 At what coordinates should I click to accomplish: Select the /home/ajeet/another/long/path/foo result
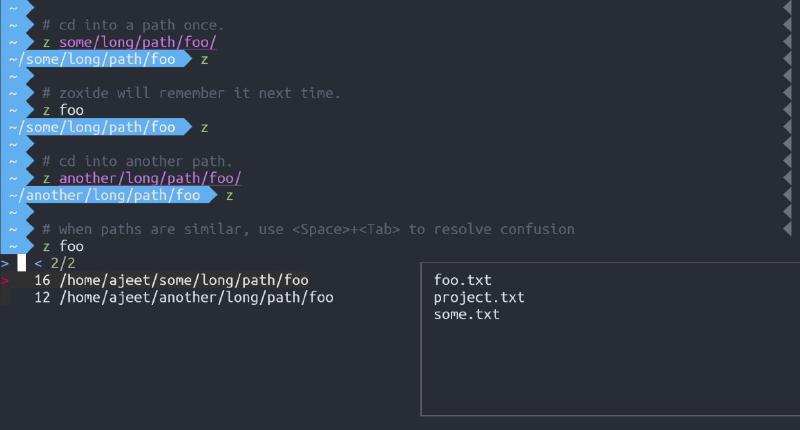196,297
